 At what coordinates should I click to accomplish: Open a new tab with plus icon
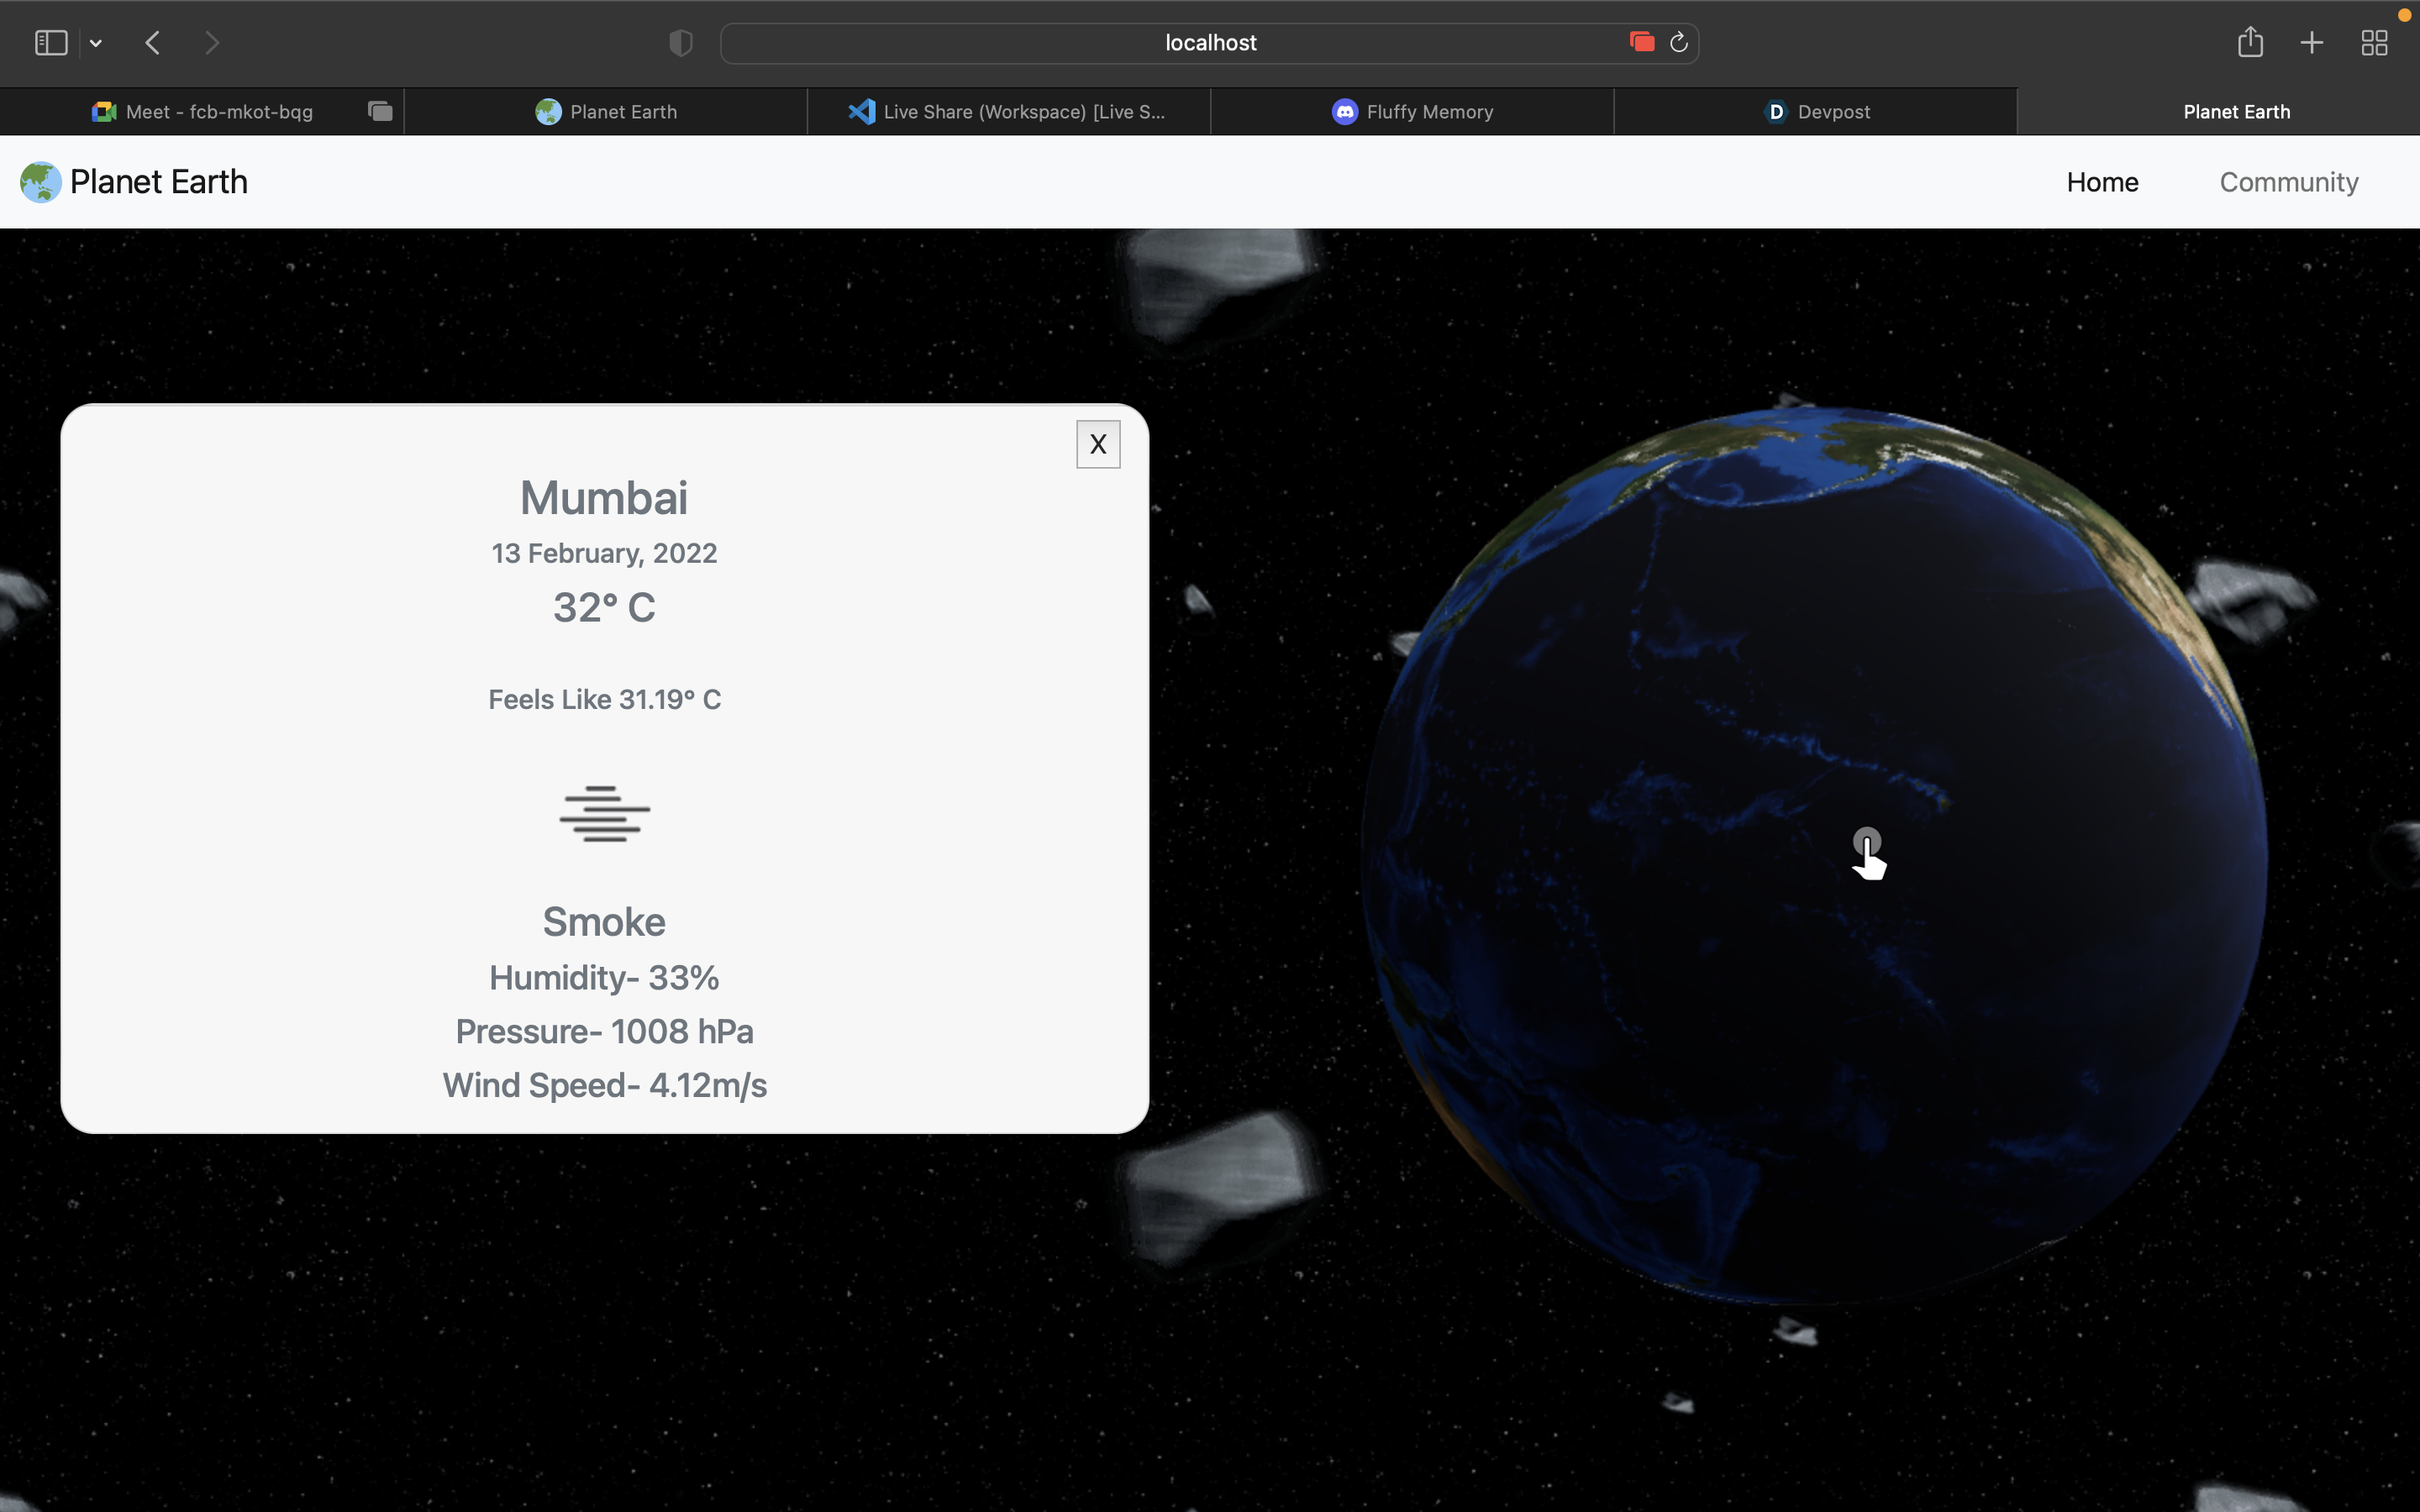[2312, 43]
